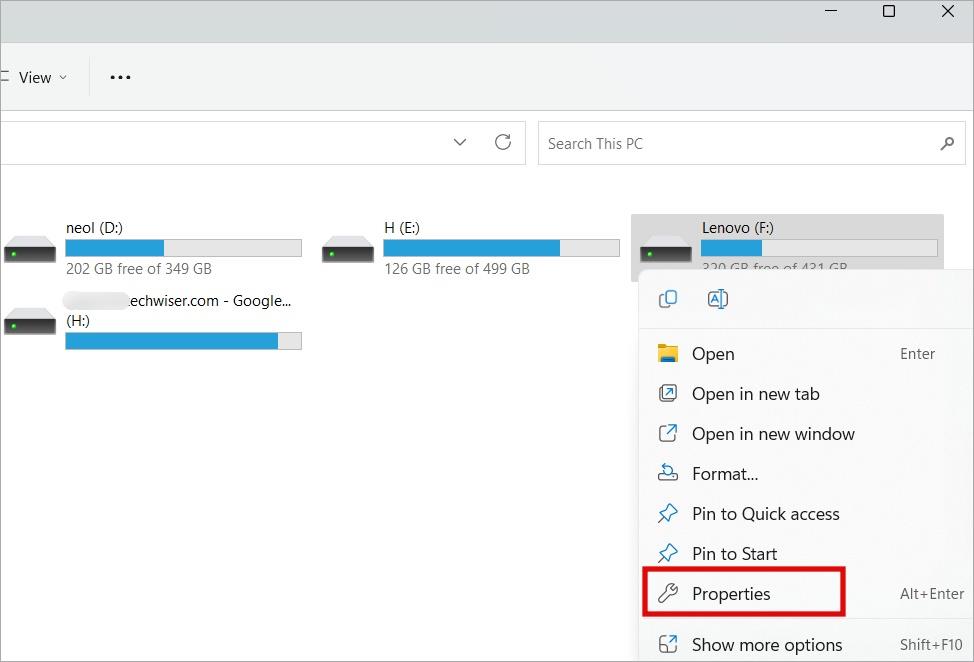The image size is (974, 662).
Task: Click the techwiser.com - Google... drive name
Action: click(178, 301)
